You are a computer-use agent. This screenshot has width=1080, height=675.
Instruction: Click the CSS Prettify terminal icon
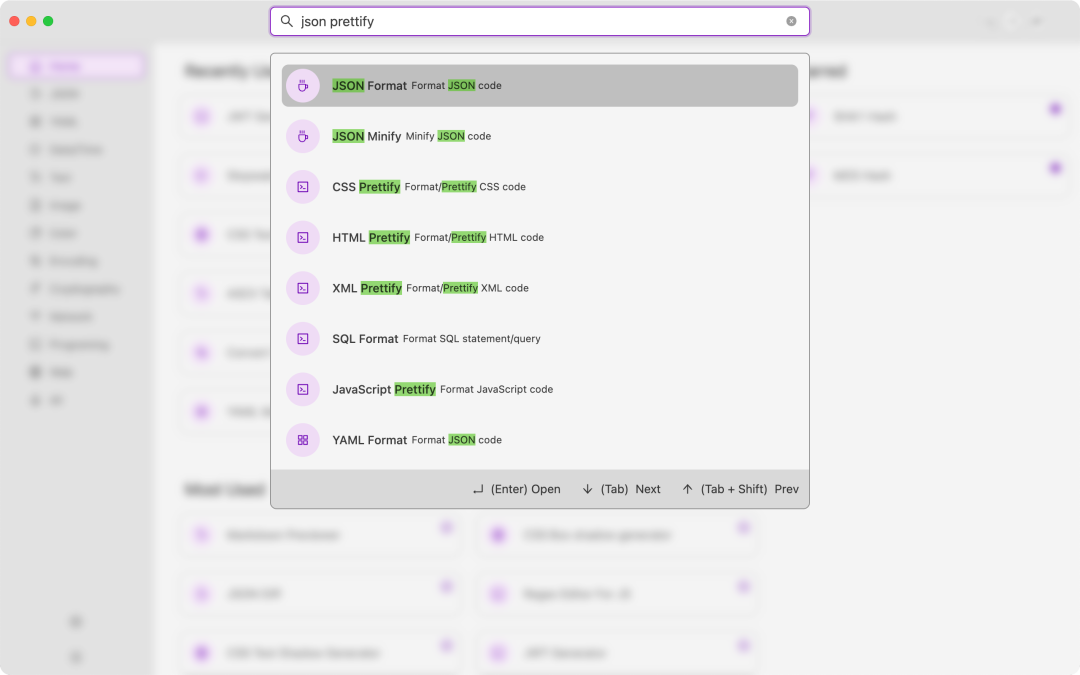pos(302,187)
